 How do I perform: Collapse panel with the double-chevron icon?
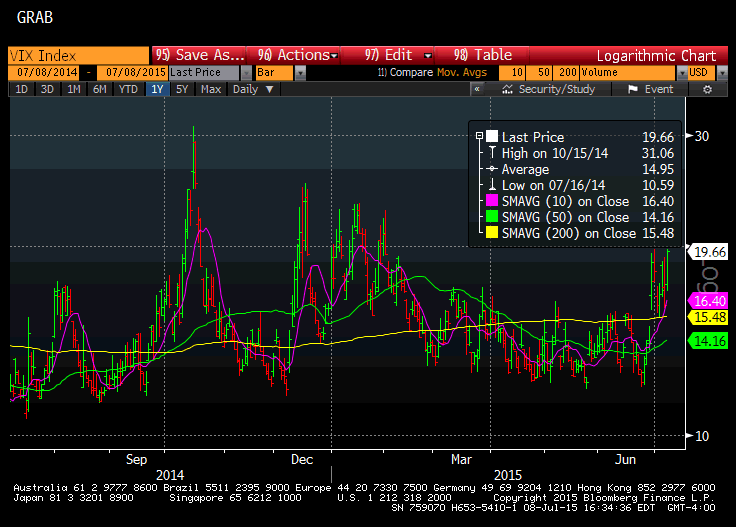coord(477,89)
